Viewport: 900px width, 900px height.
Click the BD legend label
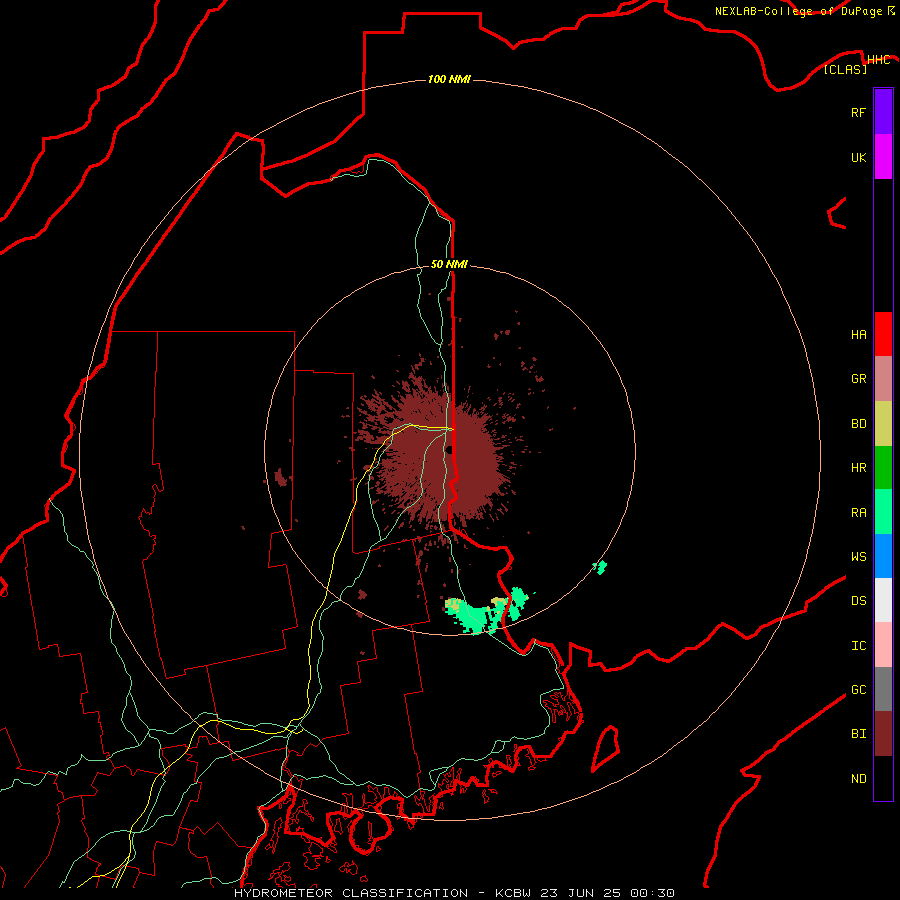(858, 424)
